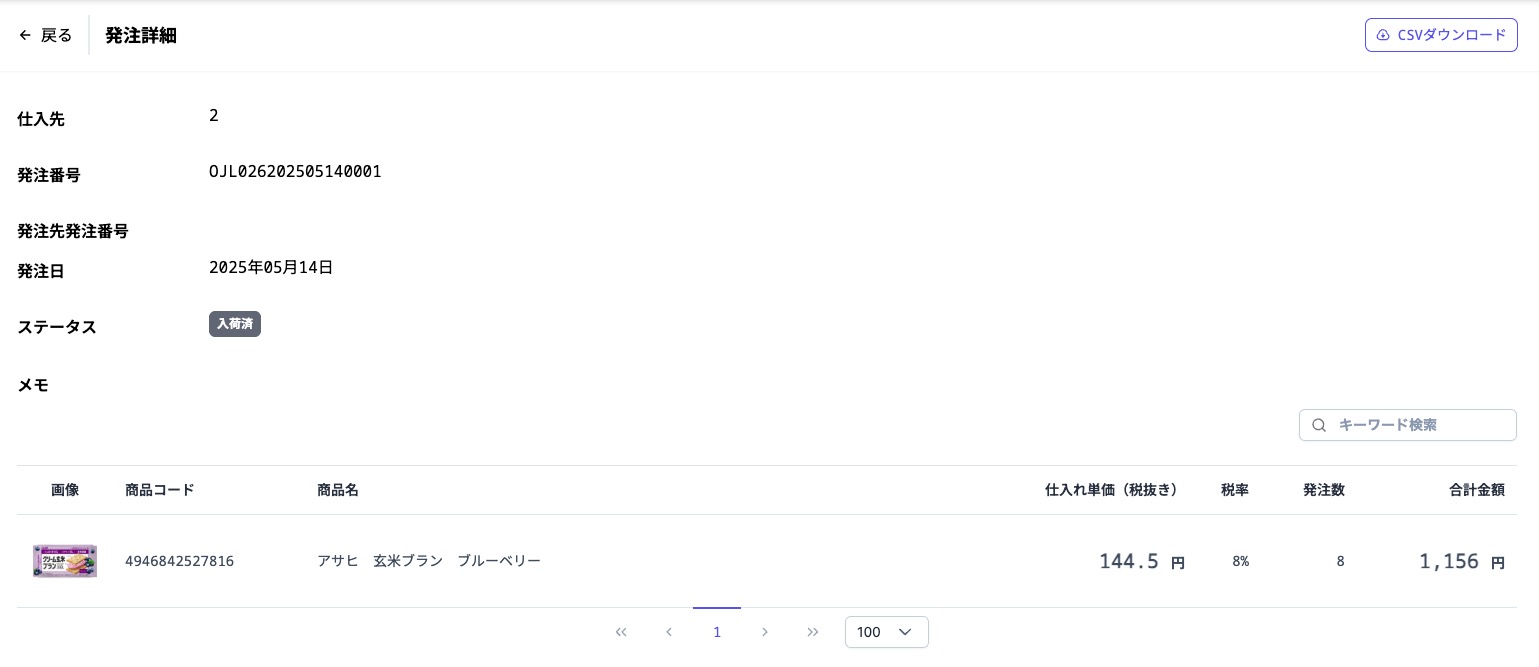
Task: Open the product image thumbnail
Action: tap(65, 561)
